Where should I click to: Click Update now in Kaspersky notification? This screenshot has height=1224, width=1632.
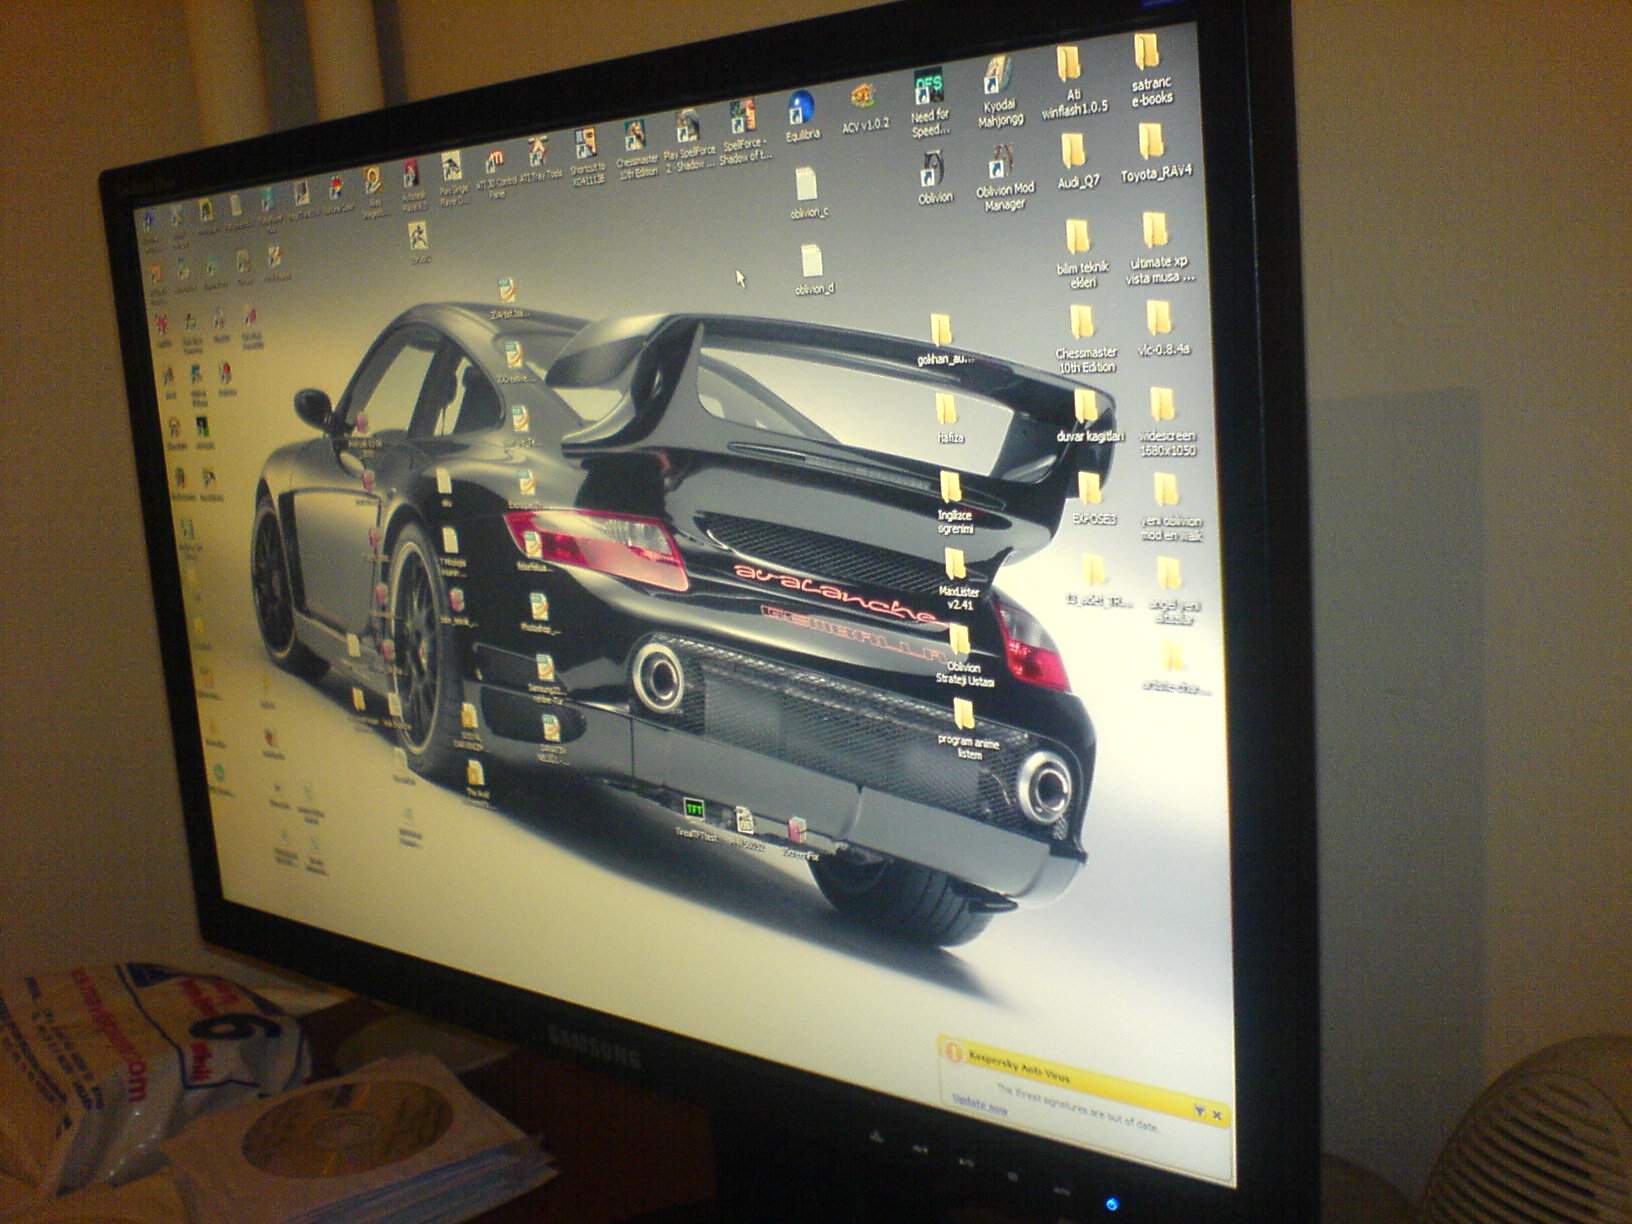tap(980, 1104)
